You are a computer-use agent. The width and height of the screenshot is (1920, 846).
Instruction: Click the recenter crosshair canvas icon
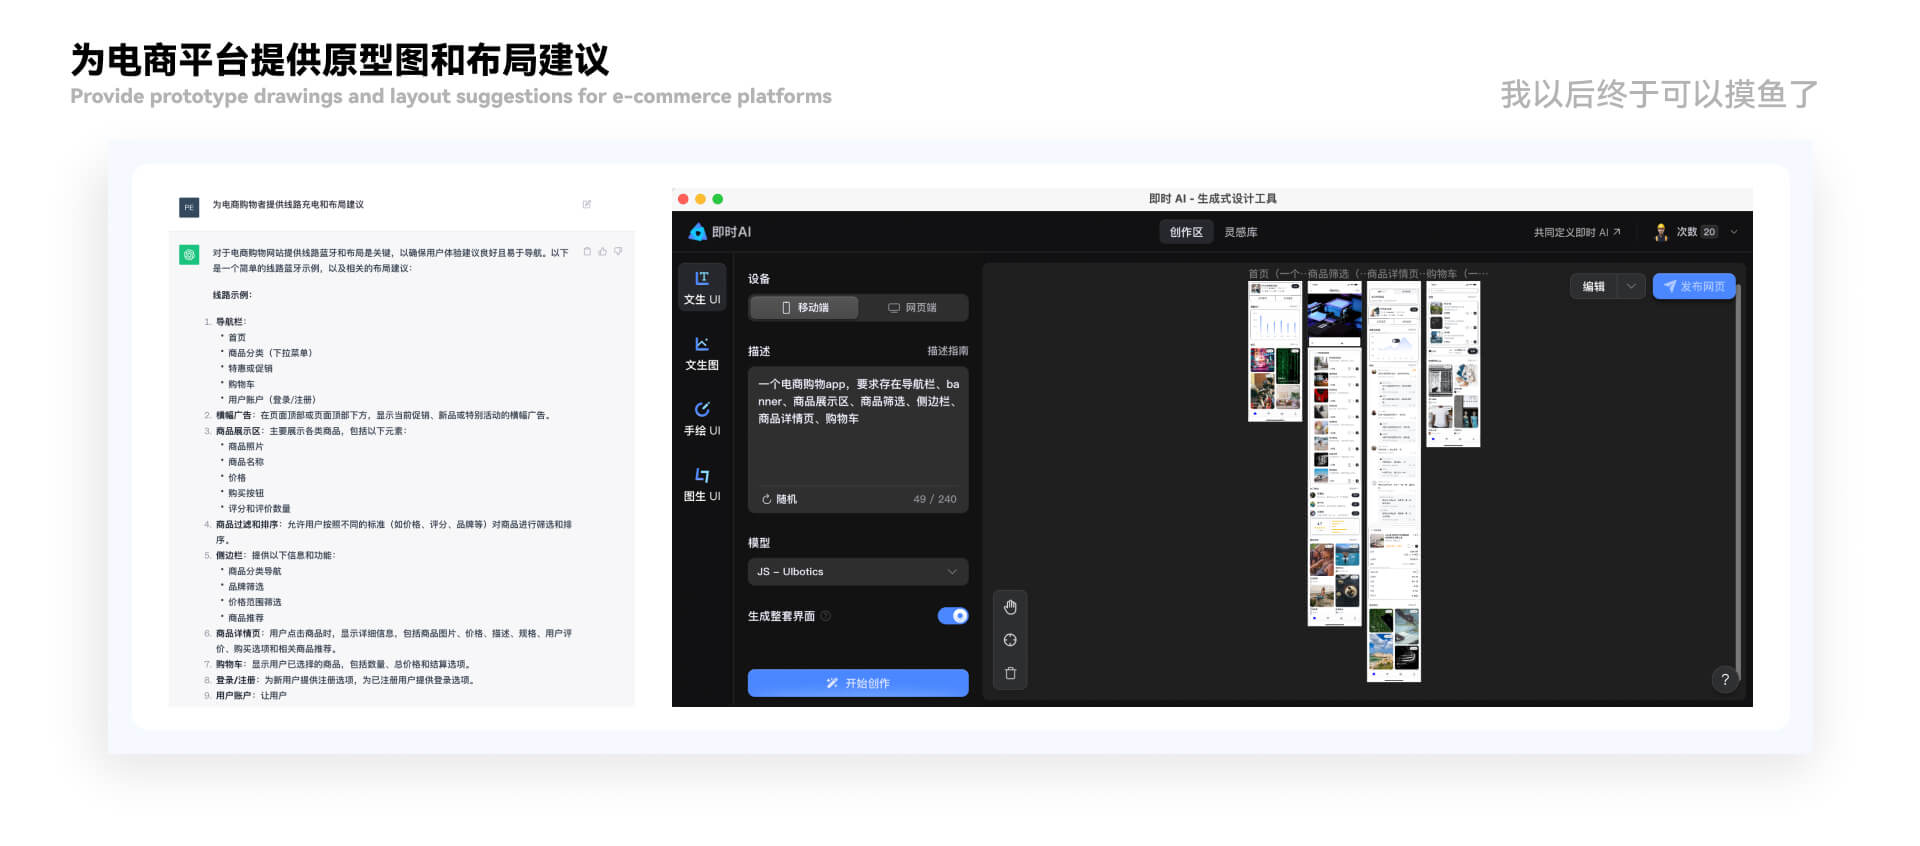(x=1010, y=640)
